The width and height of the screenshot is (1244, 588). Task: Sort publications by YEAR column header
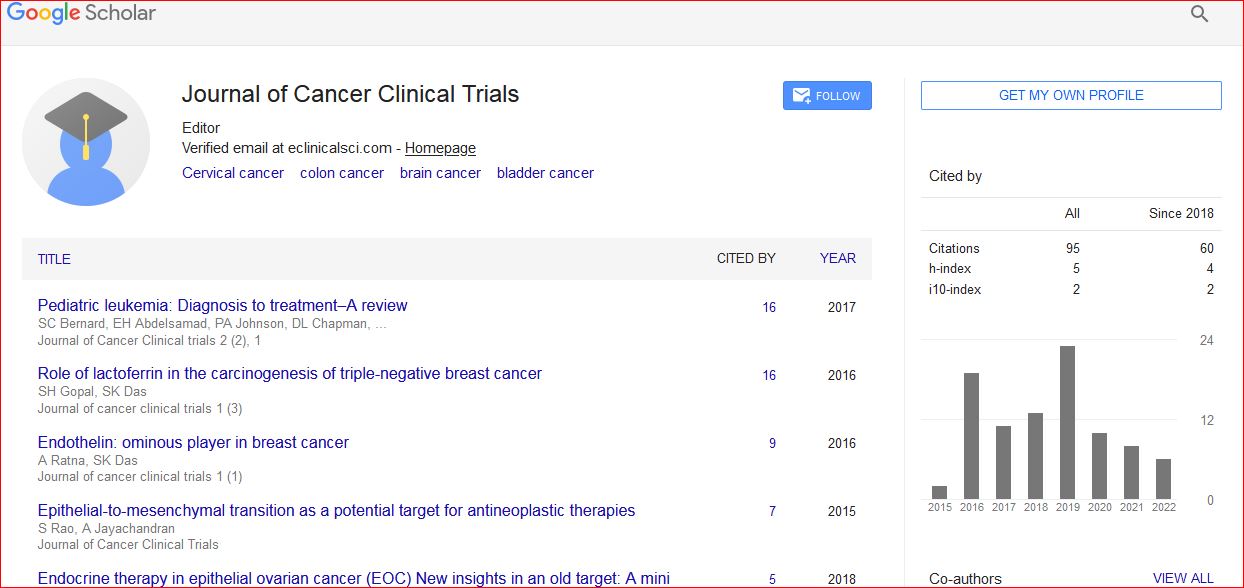click(838, 258)
